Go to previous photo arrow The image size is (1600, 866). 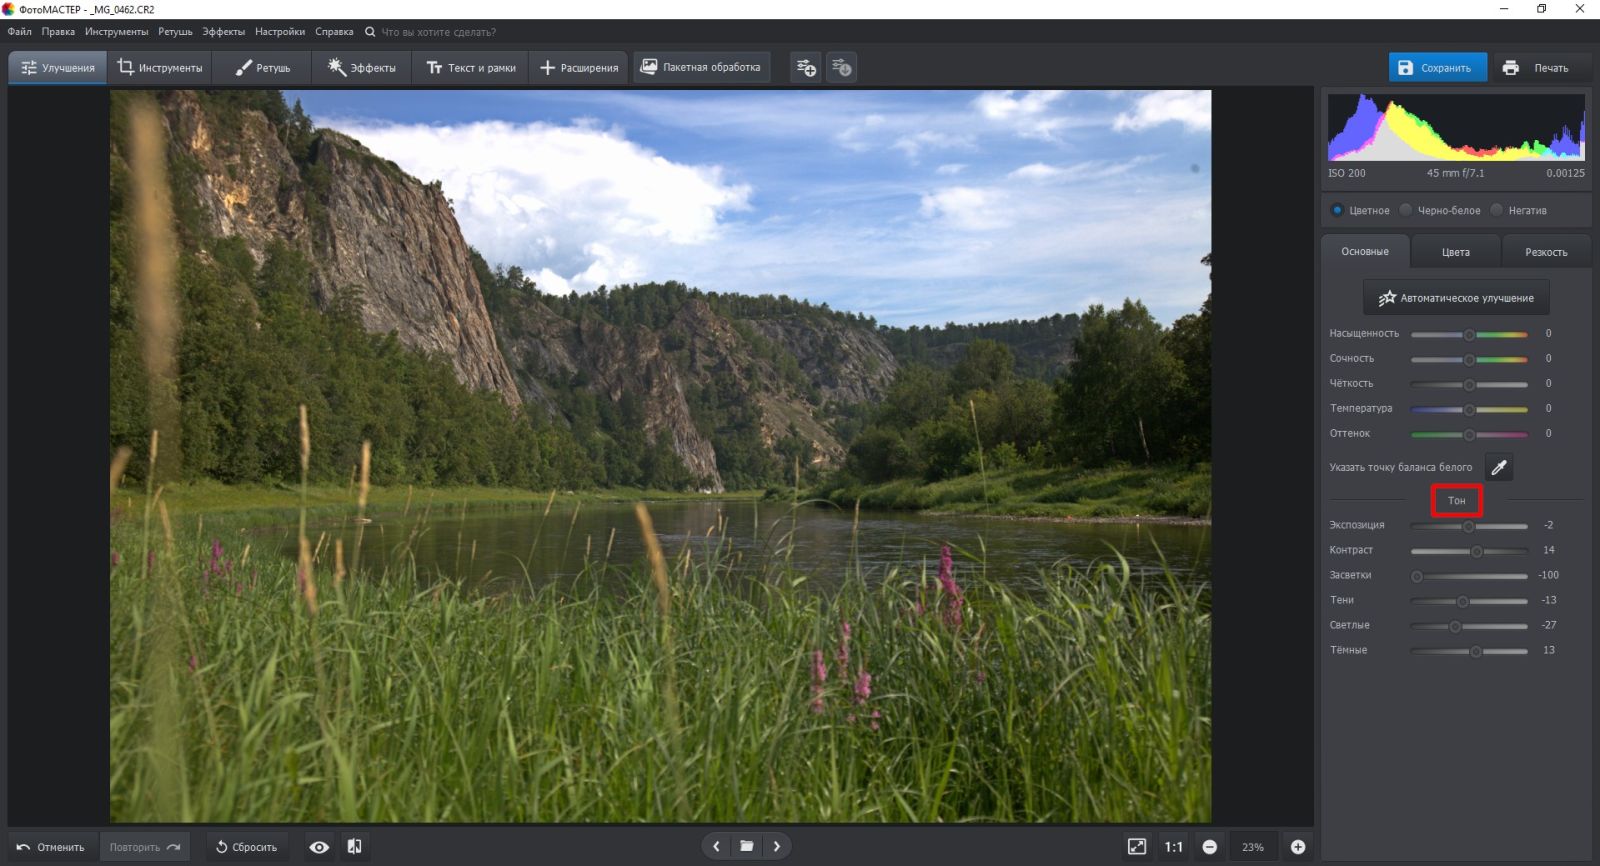[716, 846]
